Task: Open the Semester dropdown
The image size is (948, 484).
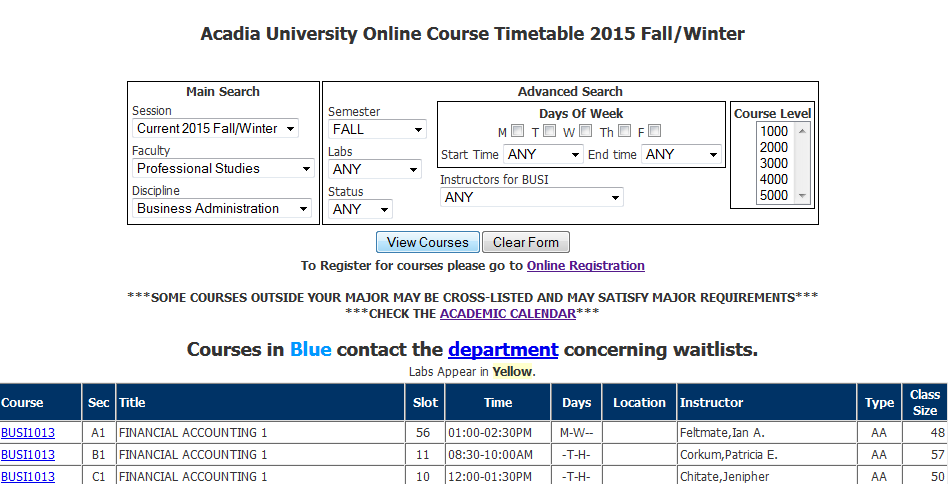Action: [x=377, y=129]
